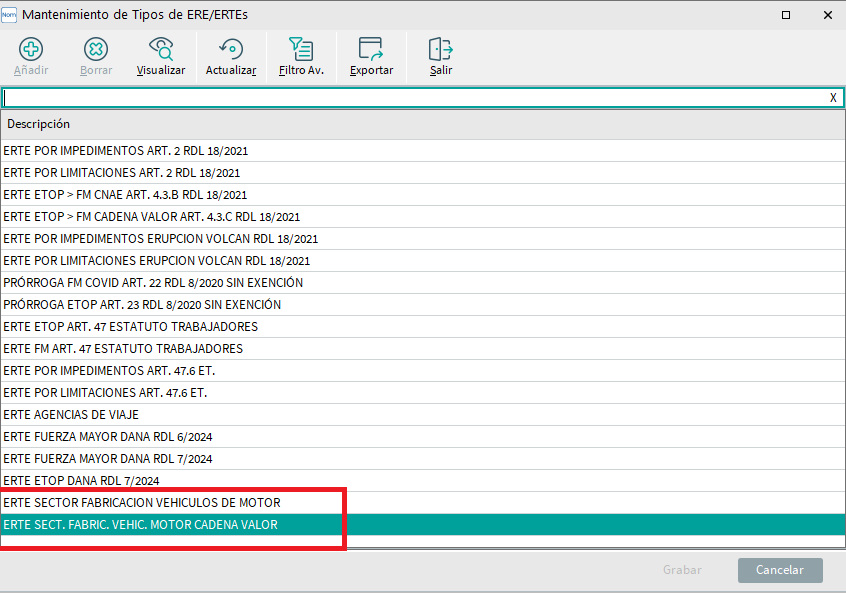The height and width of the screenshot is (594, 846).
Task: Export the list with Exportar icon
Action: tap(371, 50)
